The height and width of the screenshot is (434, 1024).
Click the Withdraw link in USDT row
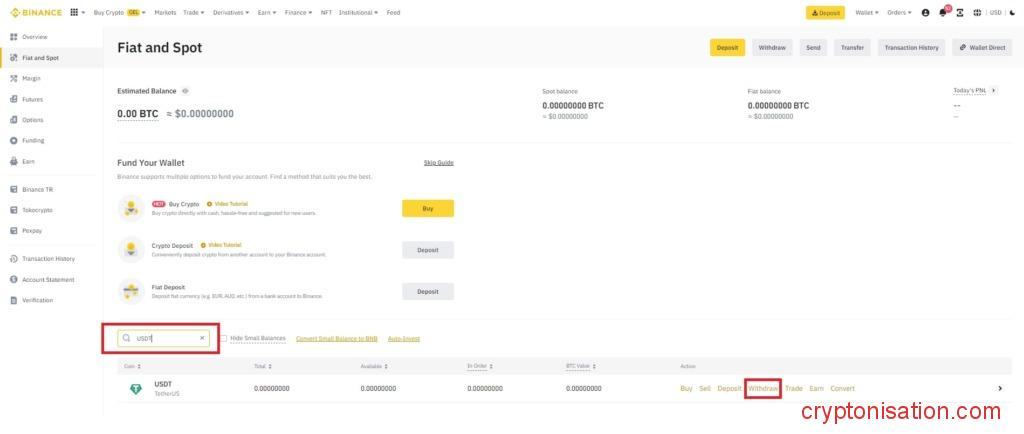[x=763, y=388]
